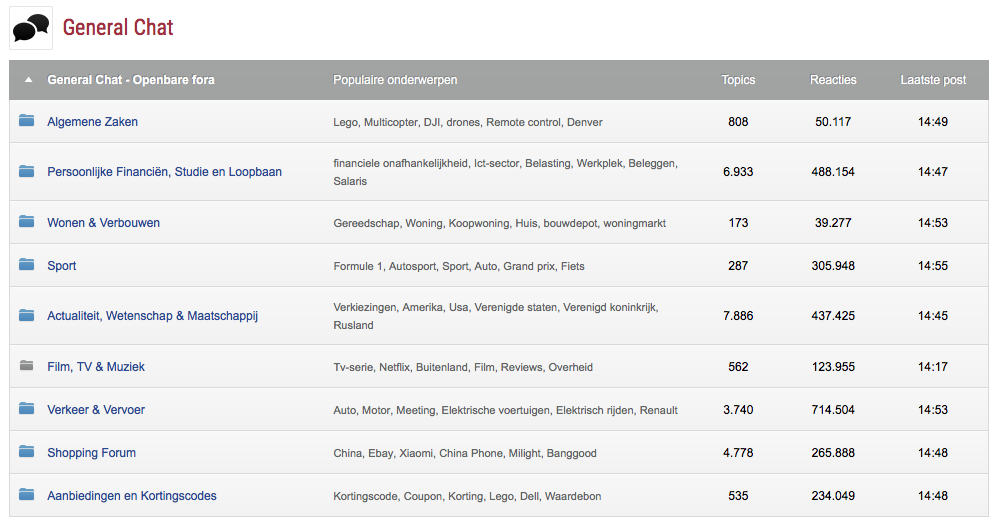
Task: Click the grey folder icon beside Film, TV & Muziek
Action: click(x=27, y=366)
